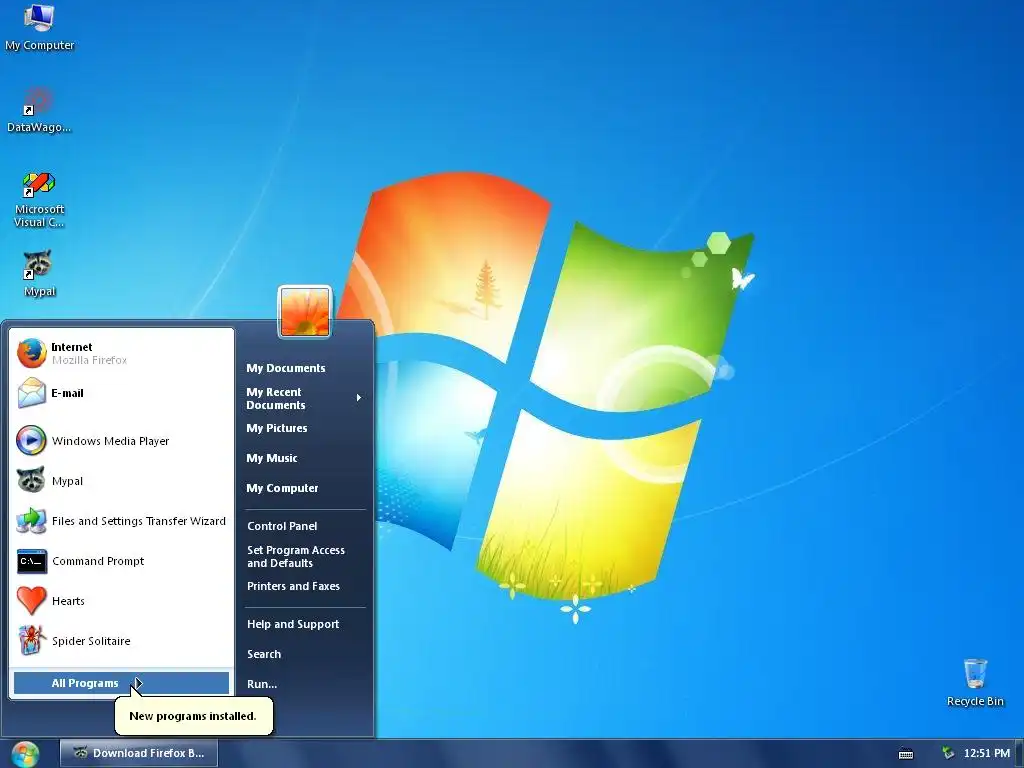Start the Hearts game
This screenshot has height=768, width=1024.
121,601
